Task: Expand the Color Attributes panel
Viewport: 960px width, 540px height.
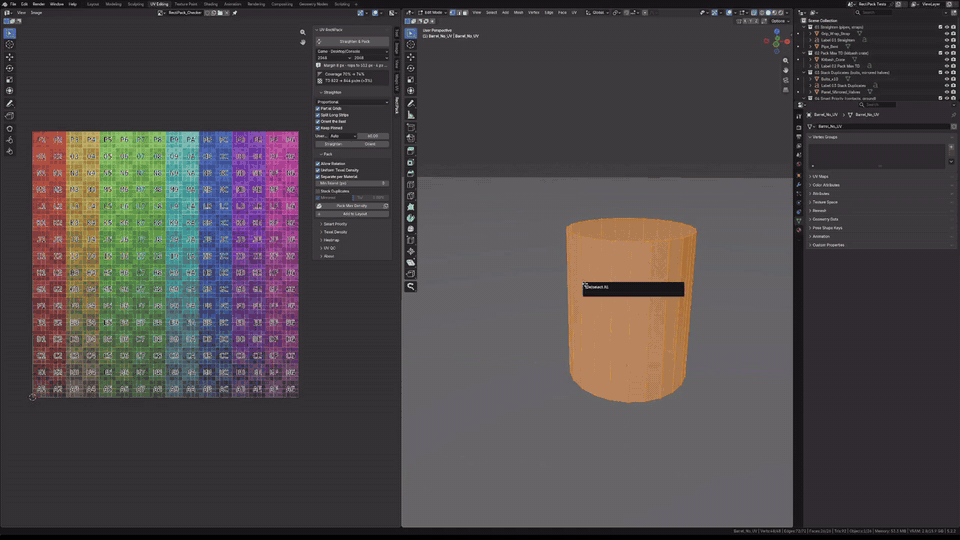Action: [x=824, y=185]
